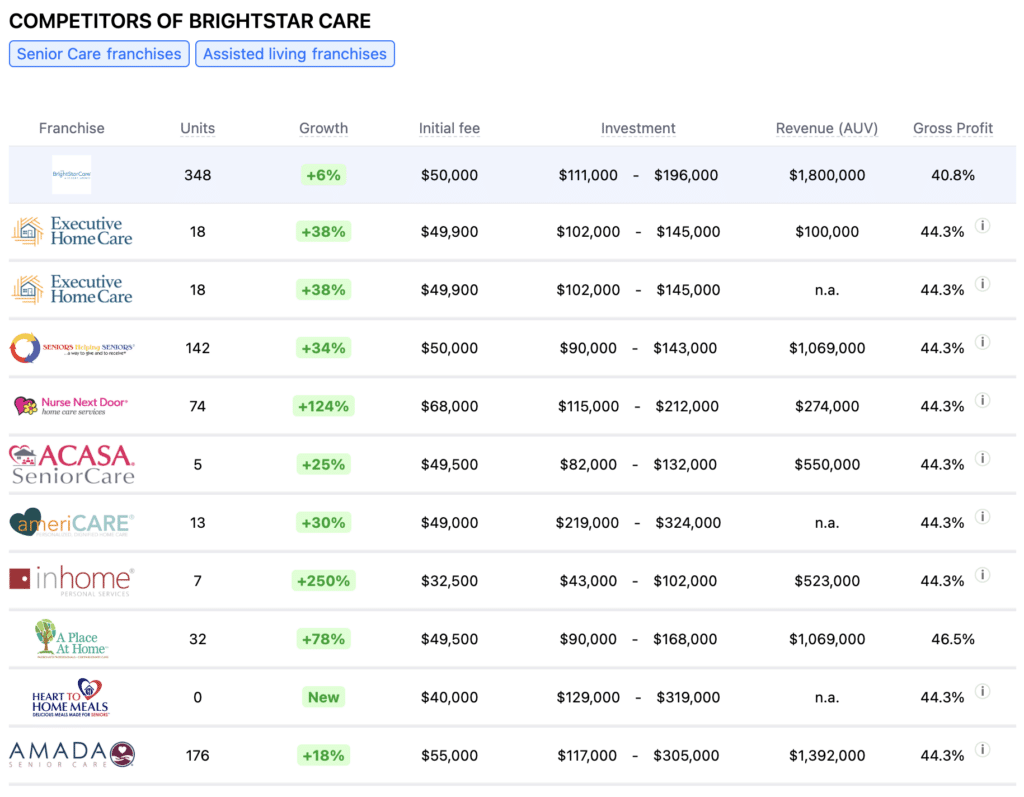Click info icon in Seniors Helping Seniors row

[982, 342]
